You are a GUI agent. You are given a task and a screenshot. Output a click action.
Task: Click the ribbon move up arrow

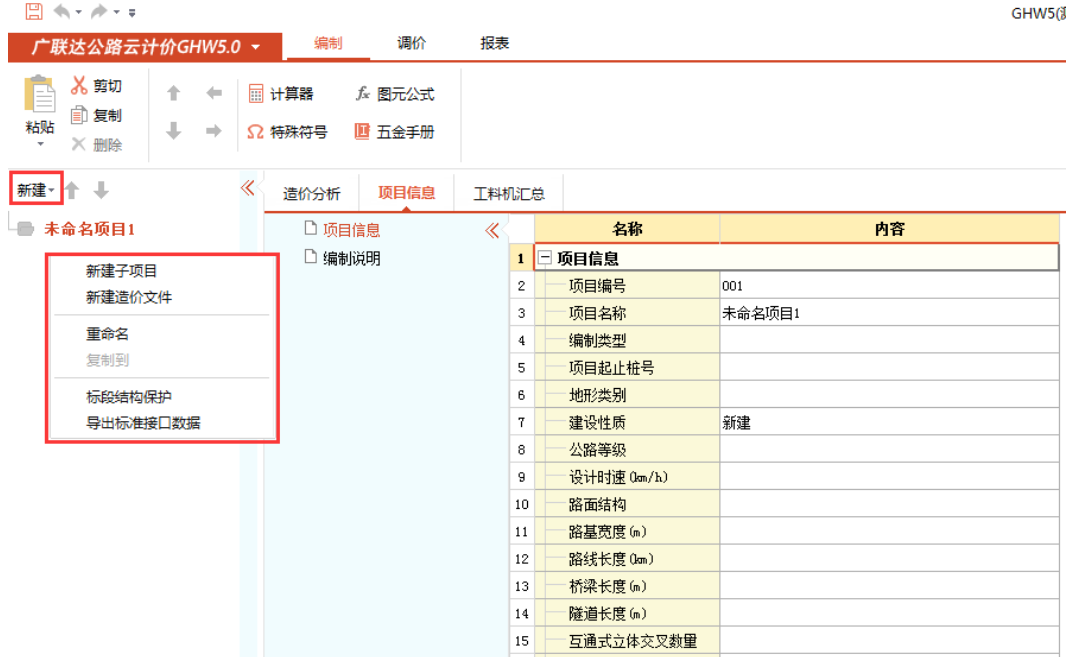click(x=173, y=93)
